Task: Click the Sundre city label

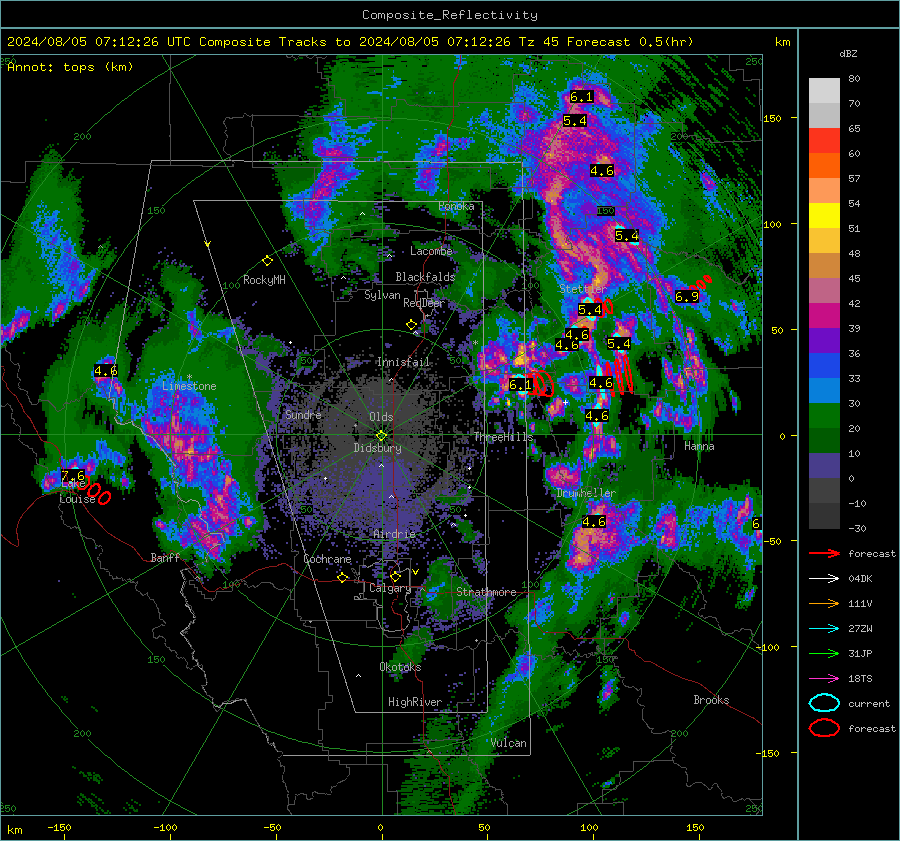Action: 303,414
